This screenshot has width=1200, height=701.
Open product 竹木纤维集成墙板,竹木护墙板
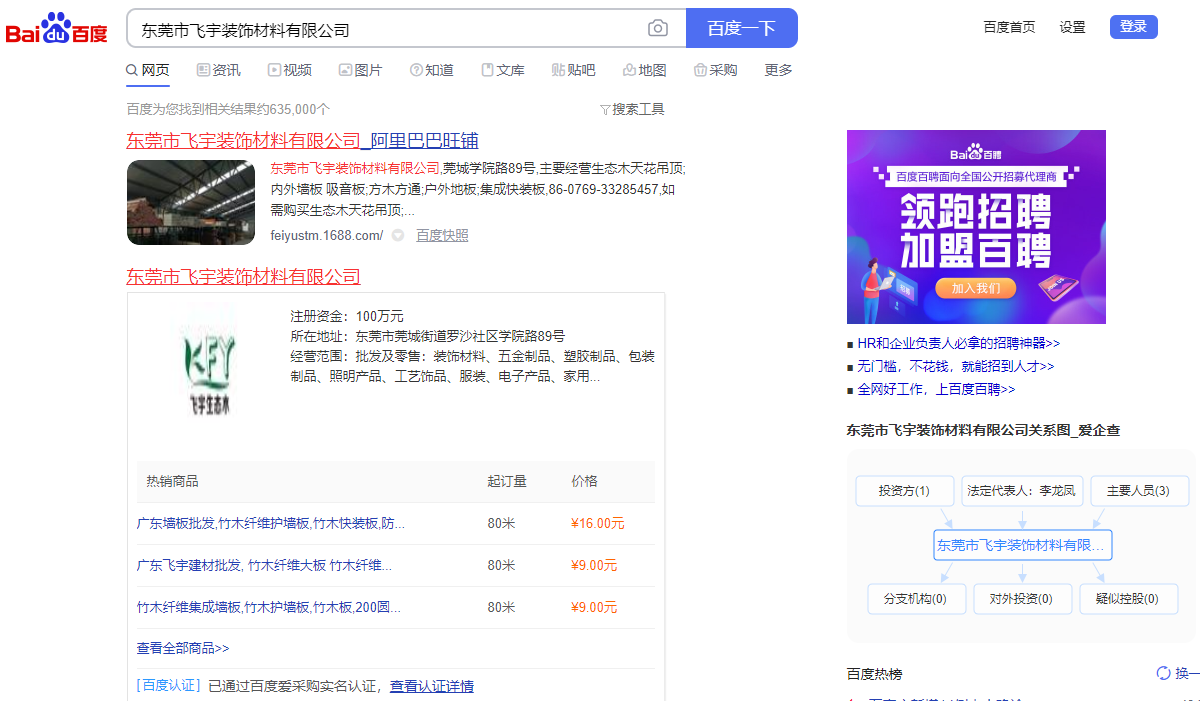pos(270,607)
